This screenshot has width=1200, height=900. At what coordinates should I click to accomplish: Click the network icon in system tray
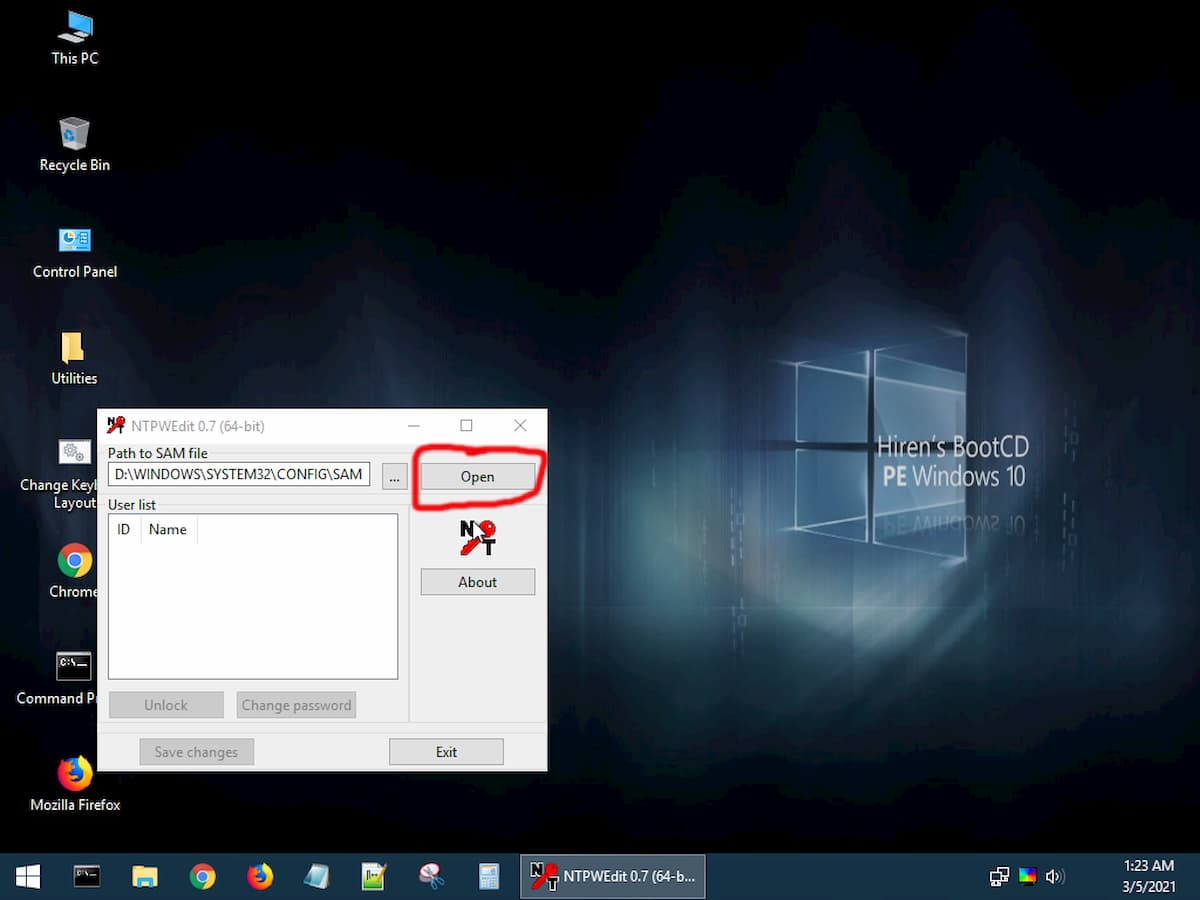pos(999,877)
